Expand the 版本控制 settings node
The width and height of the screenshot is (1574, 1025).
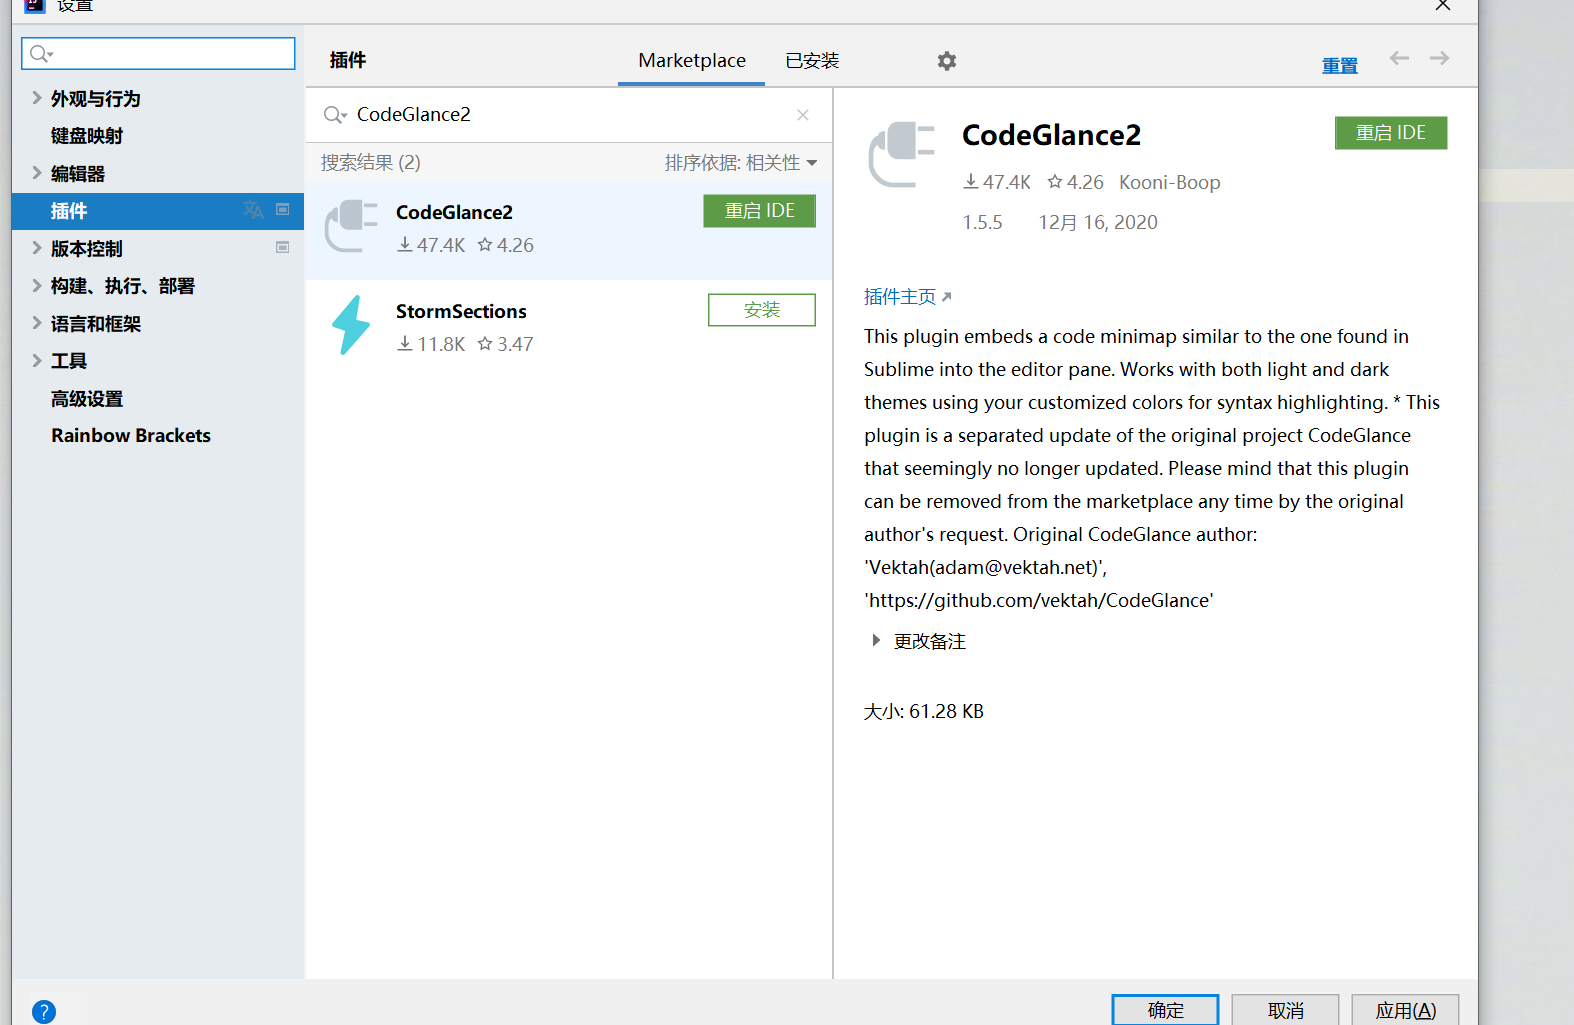pos(37,248)
